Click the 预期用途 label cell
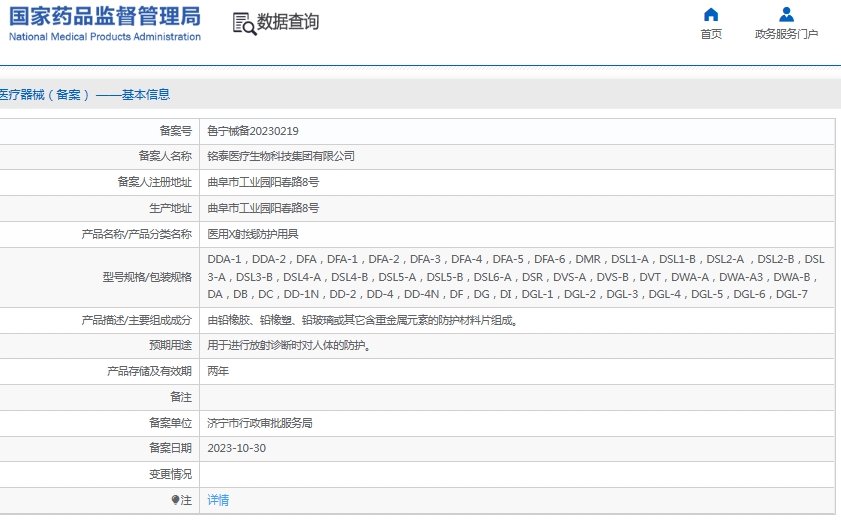The width and height of the screenshot is (841, 520). point(100,345)
